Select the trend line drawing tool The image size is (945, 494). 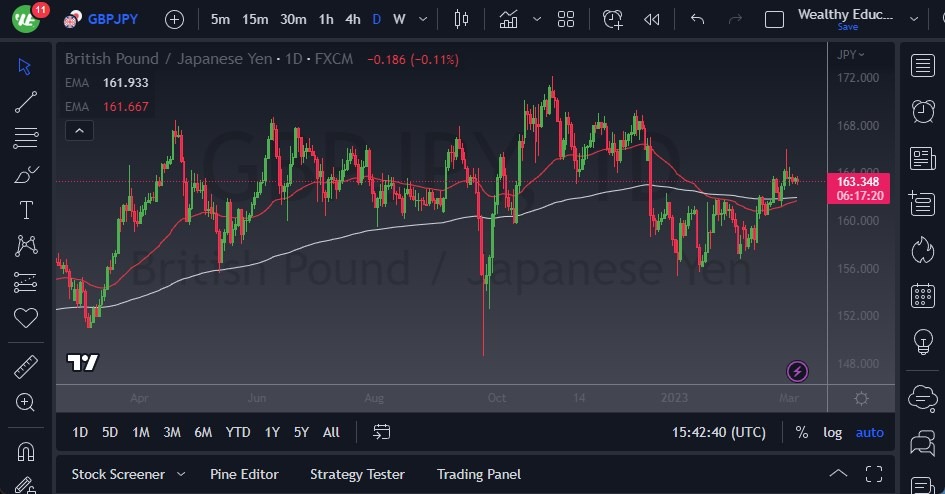pyautogui.click(x=26, y=101)
